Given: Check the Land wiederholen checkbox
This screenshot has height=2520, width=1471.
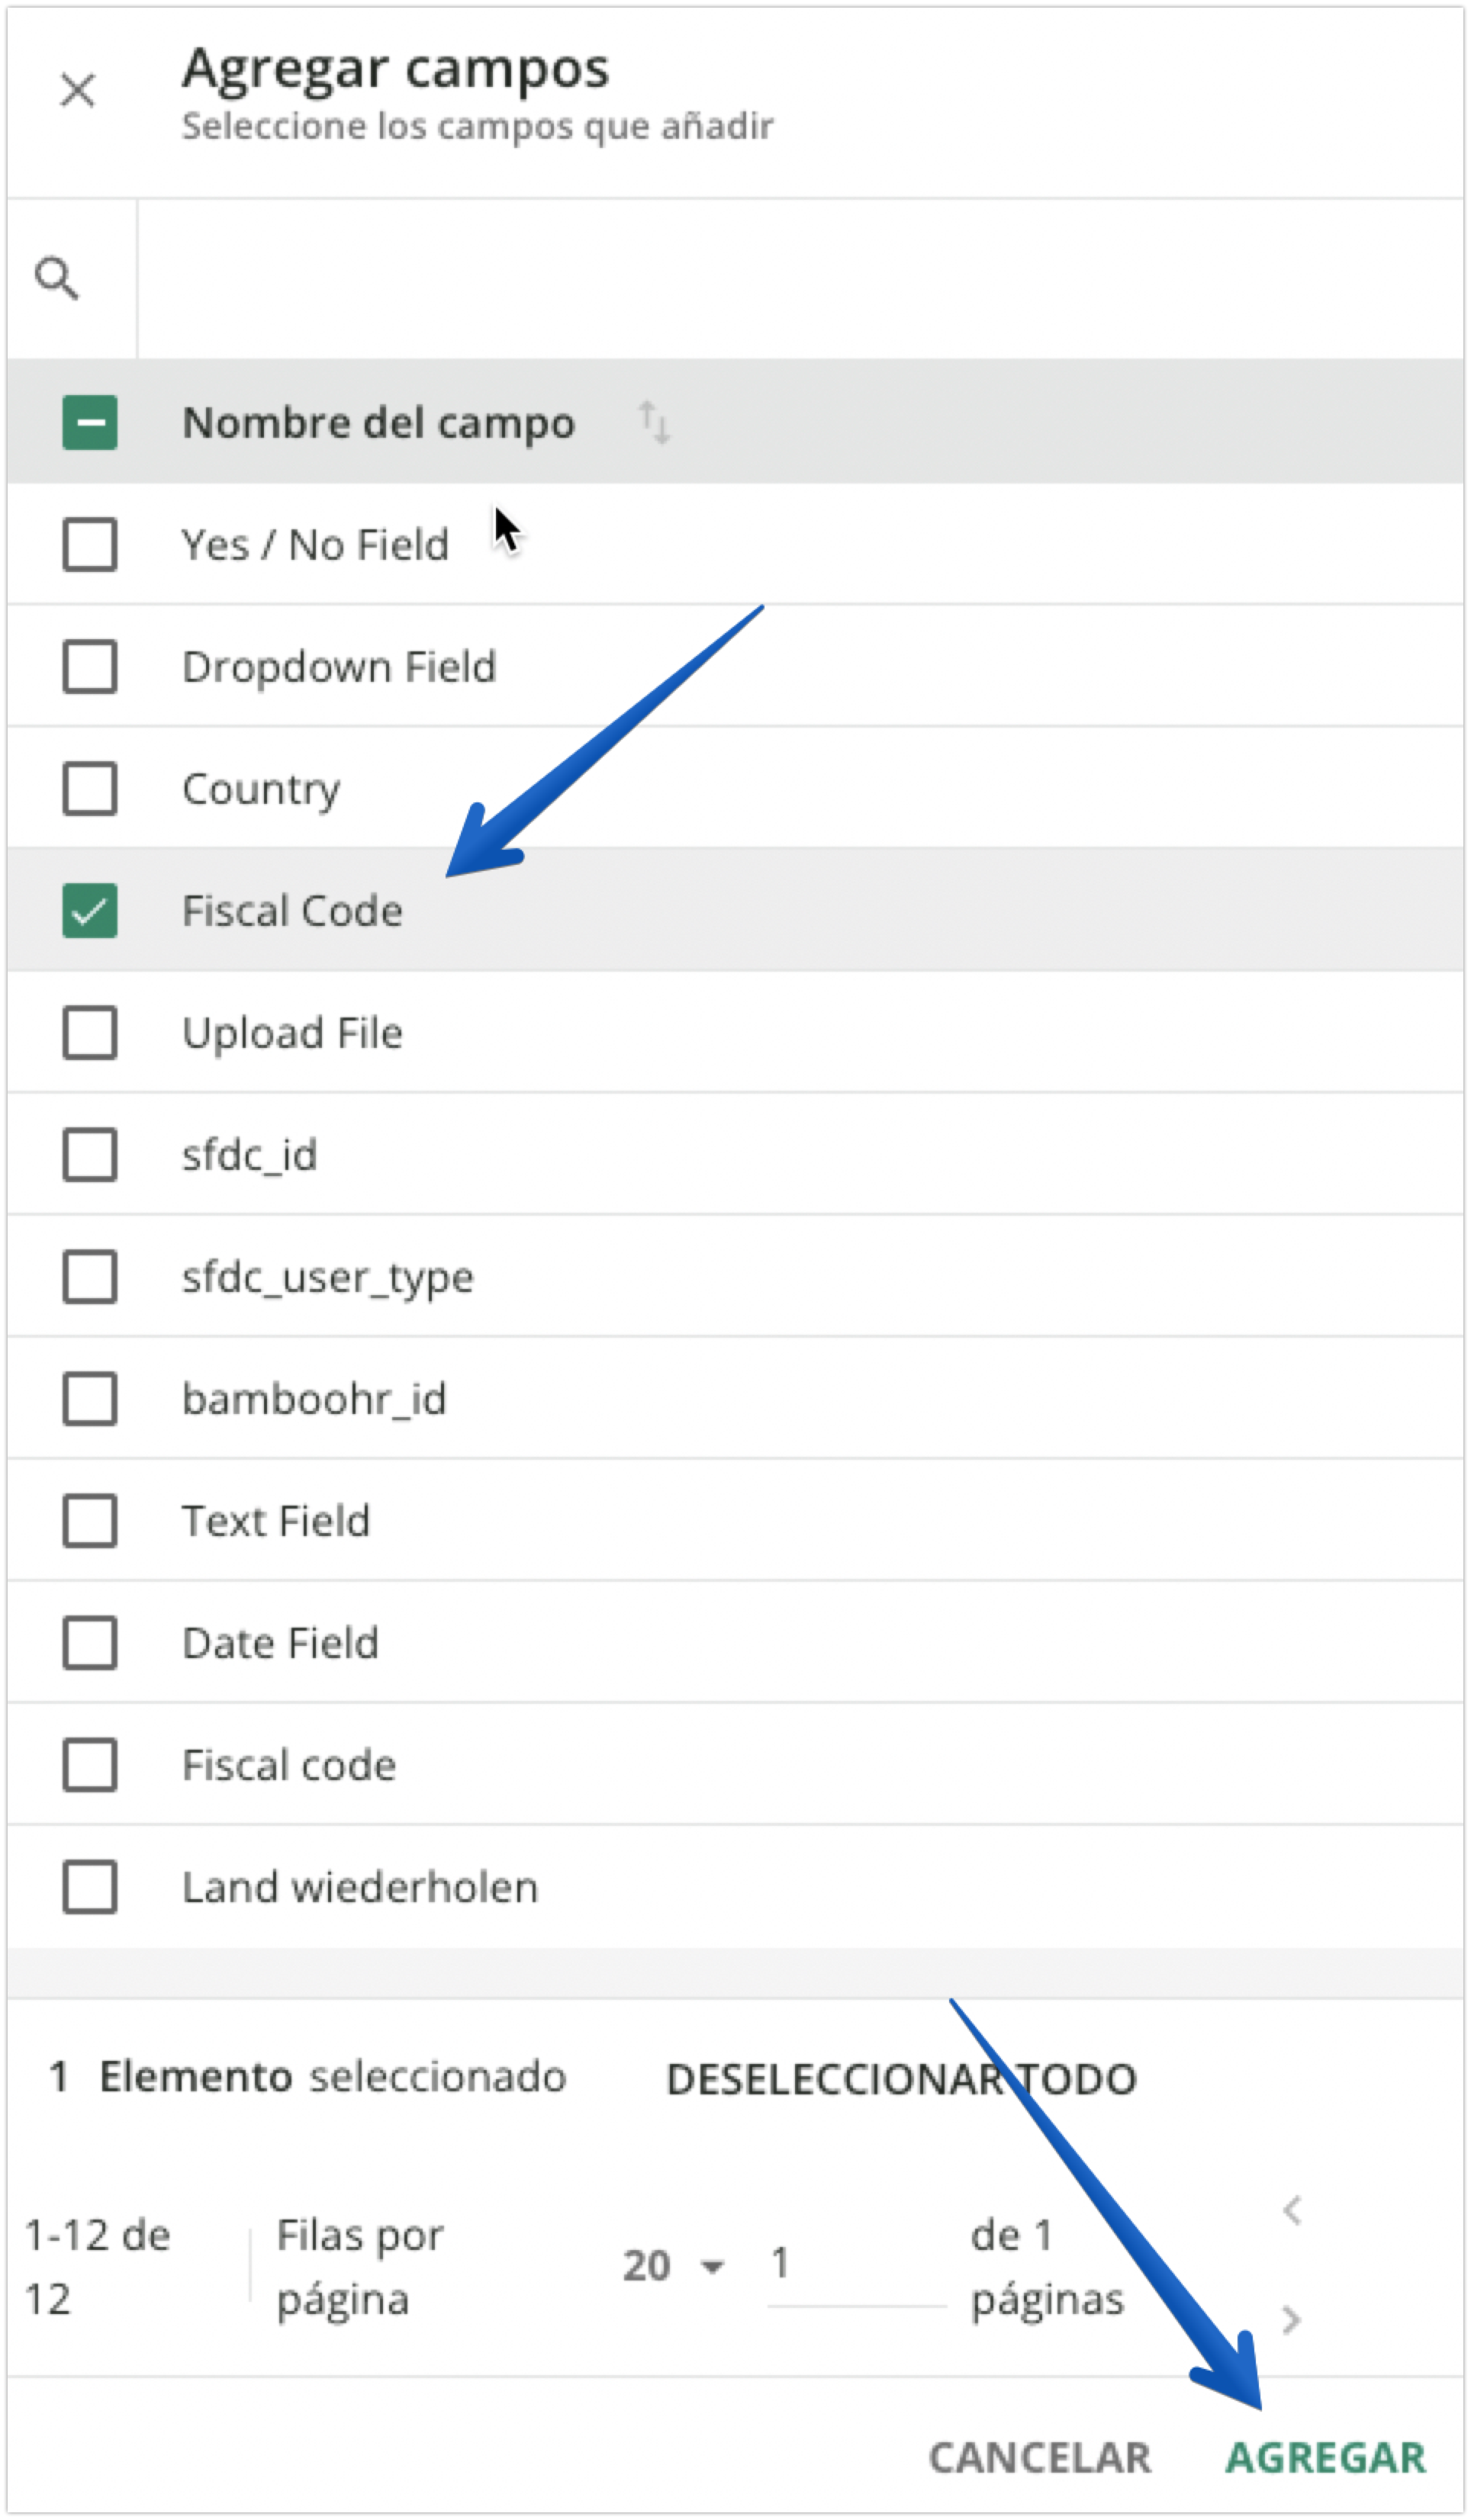Looking at the screenshot, I should [x=90, y=1887].
